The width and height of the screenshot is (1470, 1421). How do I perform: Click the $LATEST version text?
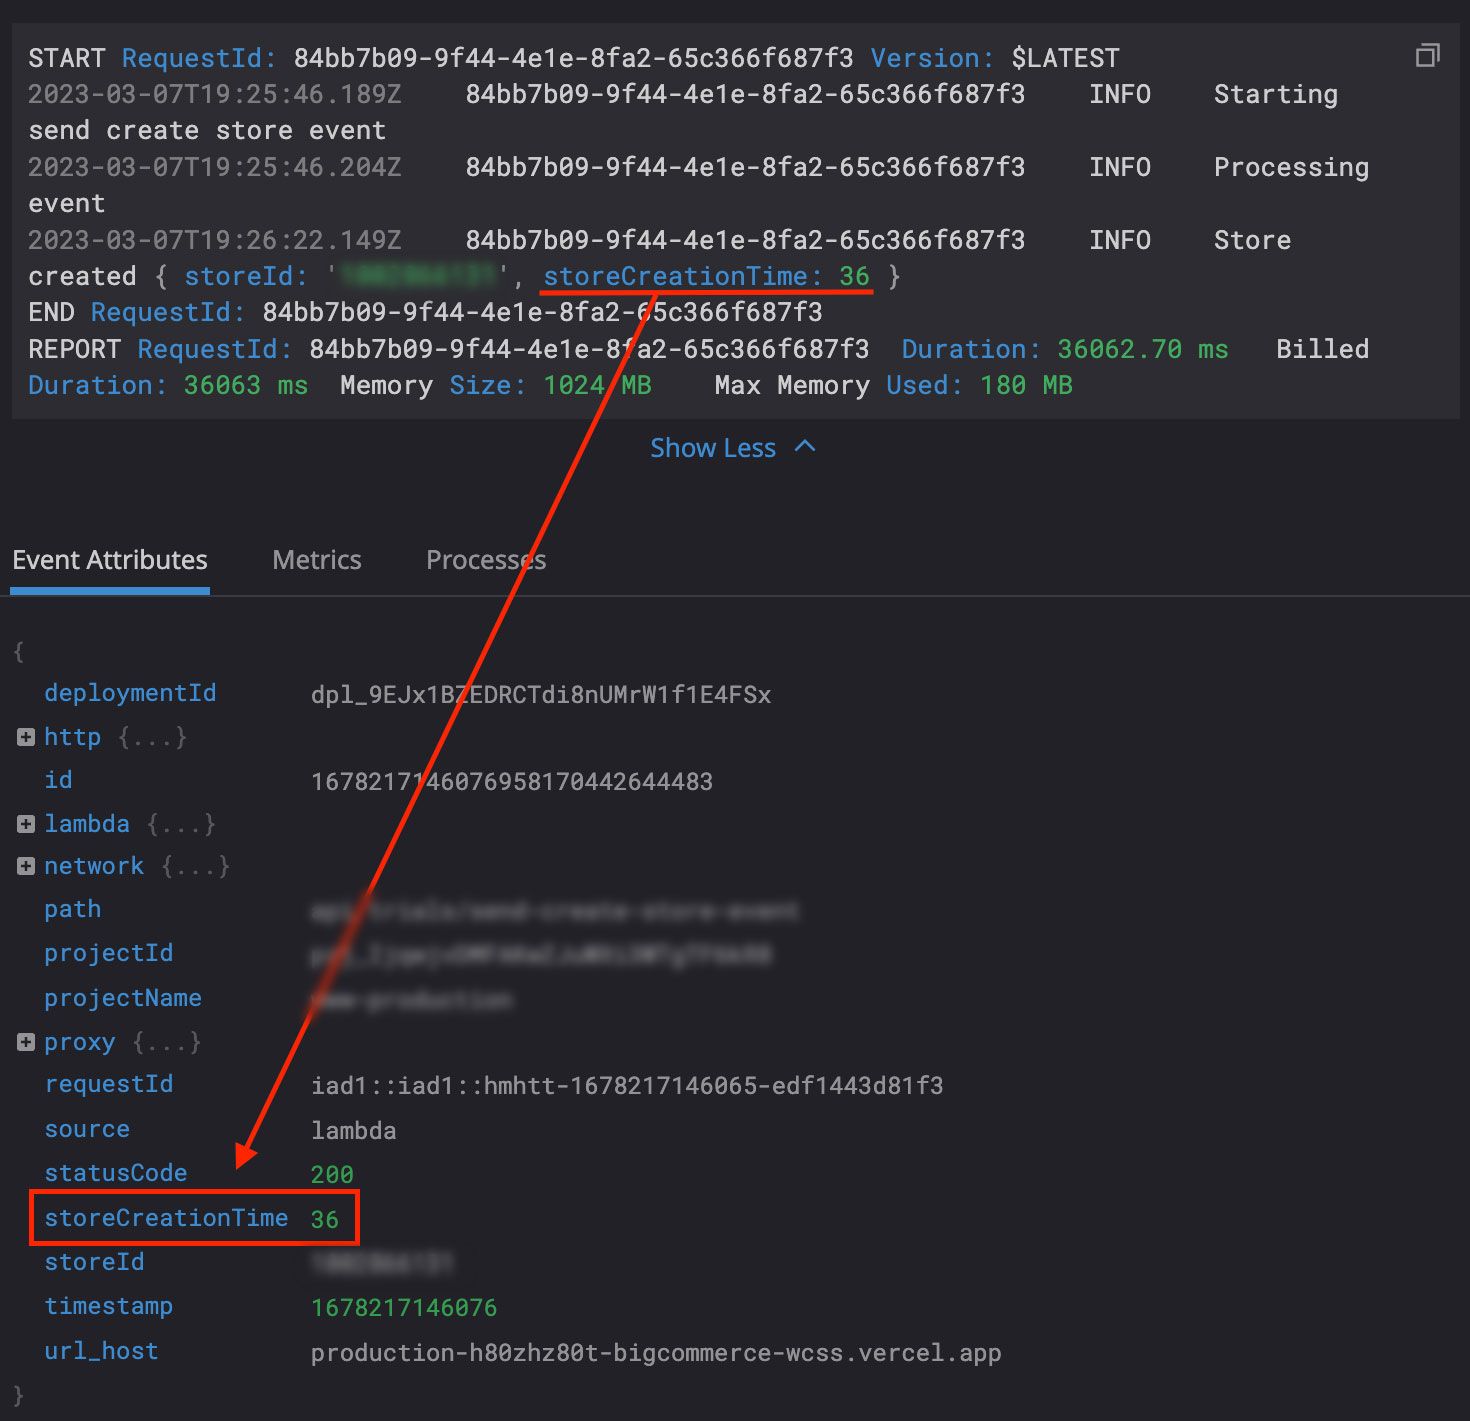click(x=1065, y=58)
